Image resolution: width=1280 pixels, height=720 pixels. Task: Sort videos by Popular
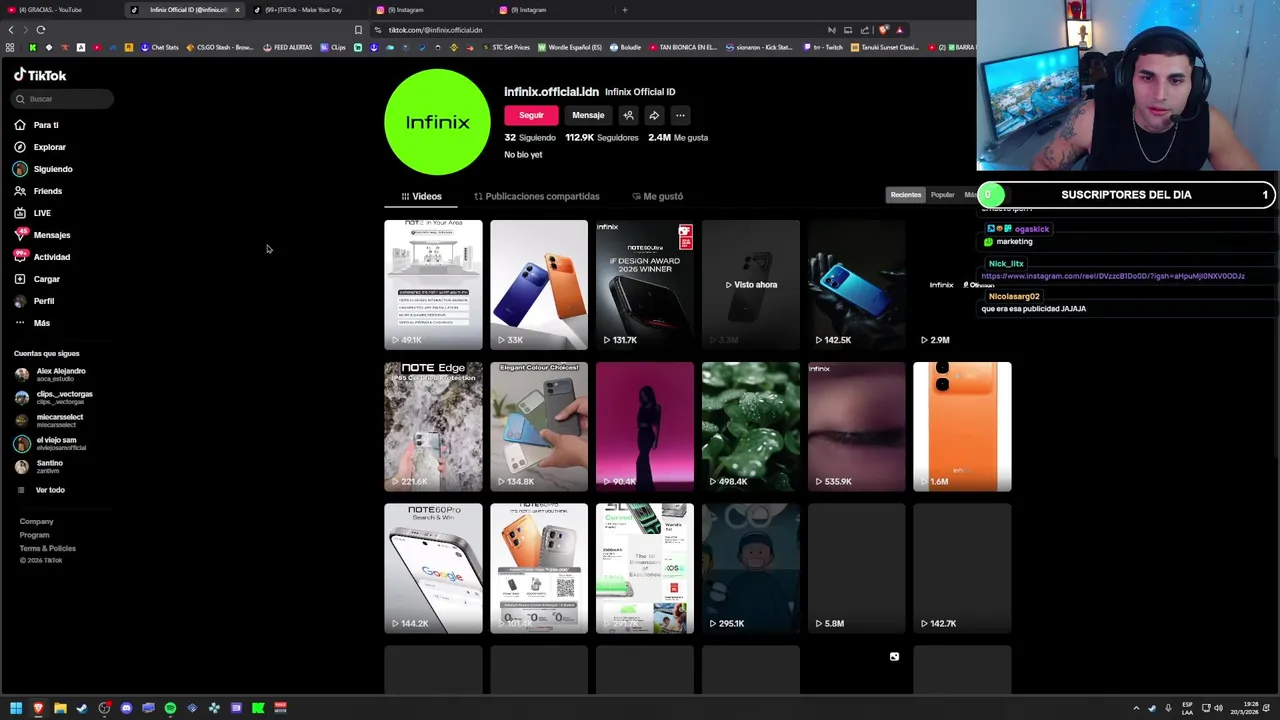943,195
